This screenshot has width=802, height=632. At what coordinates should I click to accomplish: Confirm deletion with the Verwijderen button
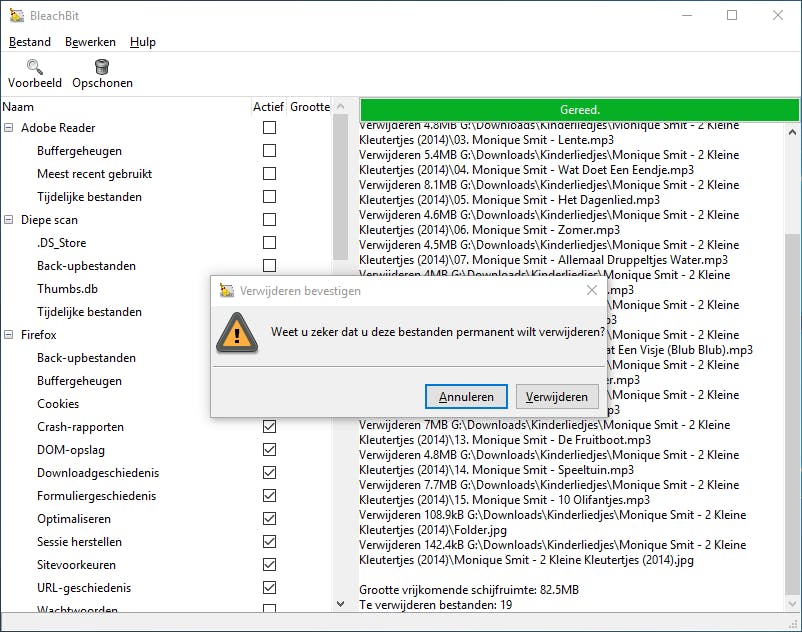(x=556, y=397)
